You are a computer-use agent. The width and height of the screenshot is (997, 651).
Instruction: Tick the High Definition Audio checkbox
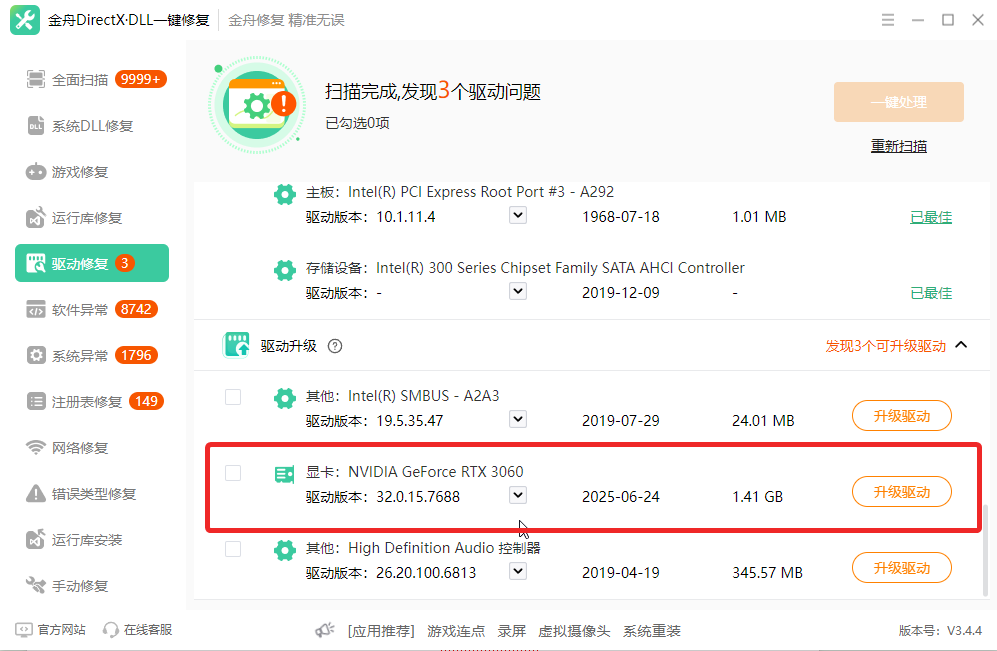[x=233, y=549]
